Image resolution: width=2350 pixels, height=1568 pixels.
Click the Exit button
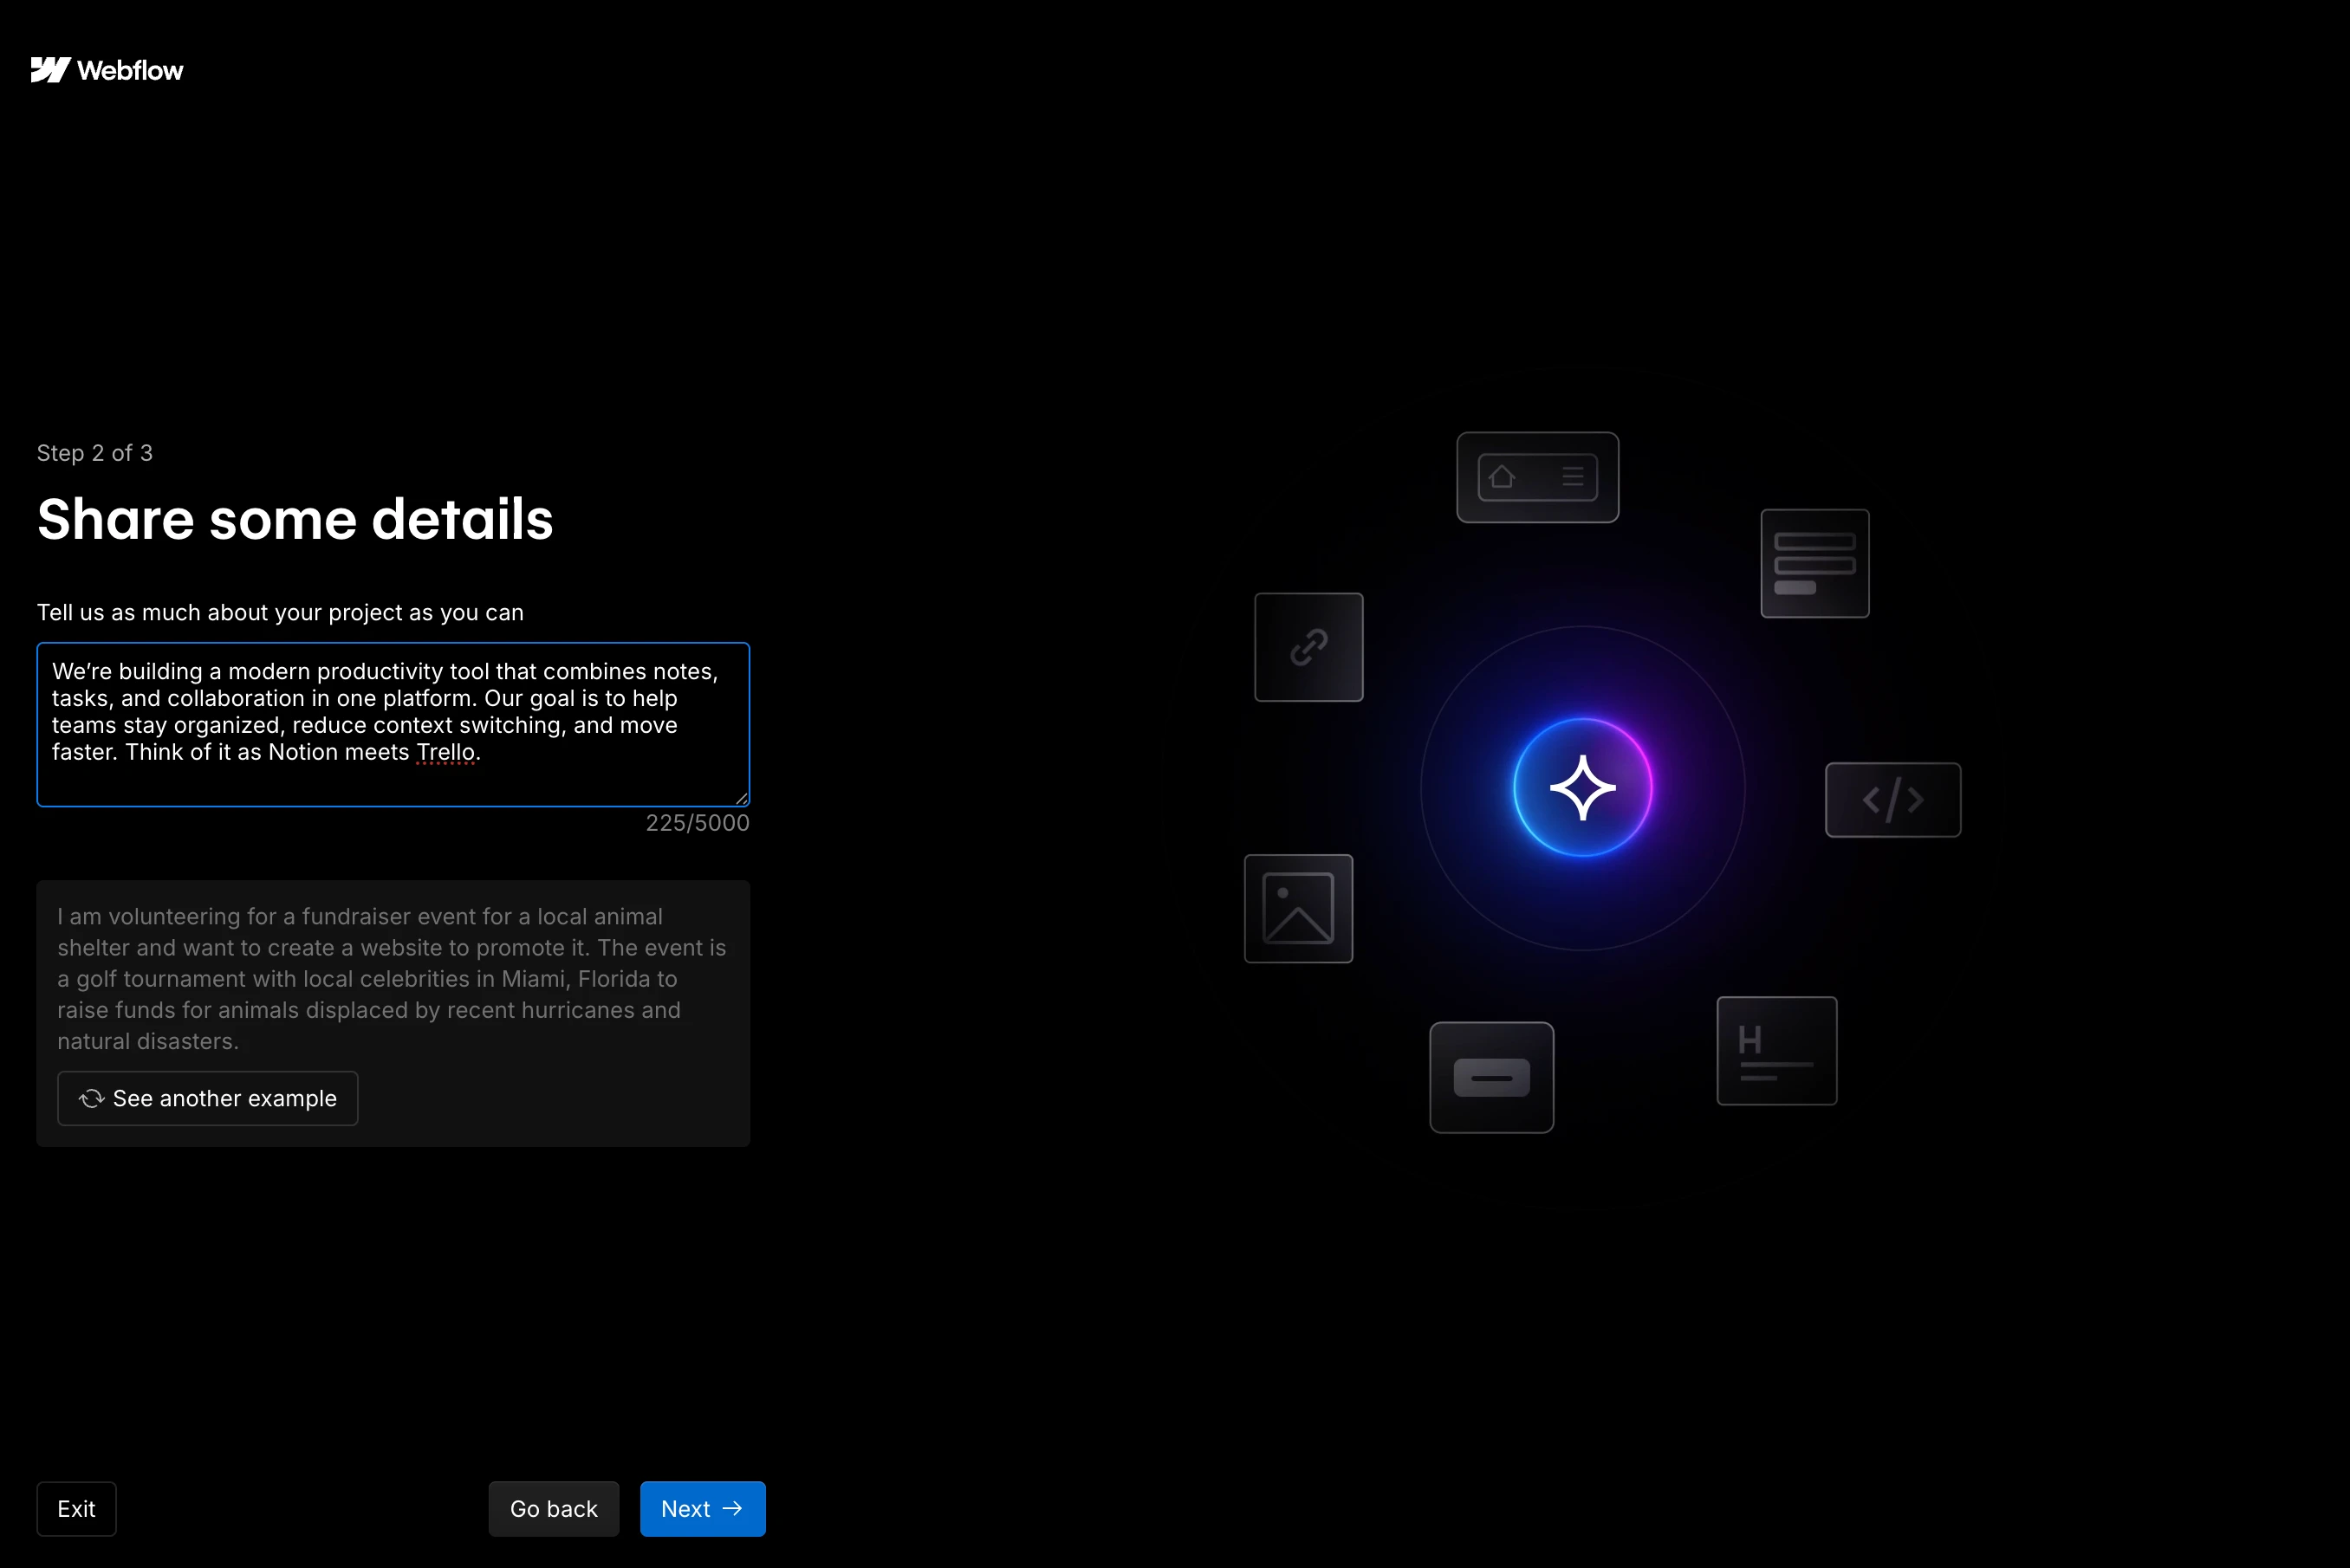(76, 1508)
